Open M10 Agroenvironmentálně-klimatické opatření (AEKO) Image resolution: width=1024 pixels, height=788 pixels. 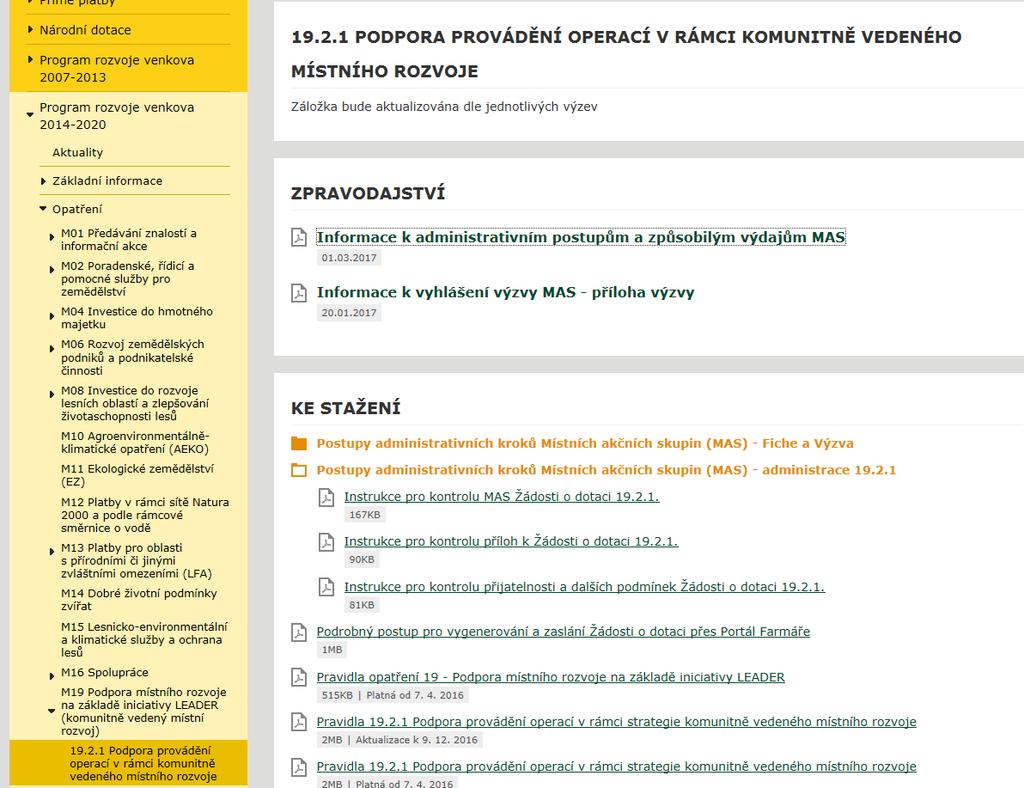135,443
